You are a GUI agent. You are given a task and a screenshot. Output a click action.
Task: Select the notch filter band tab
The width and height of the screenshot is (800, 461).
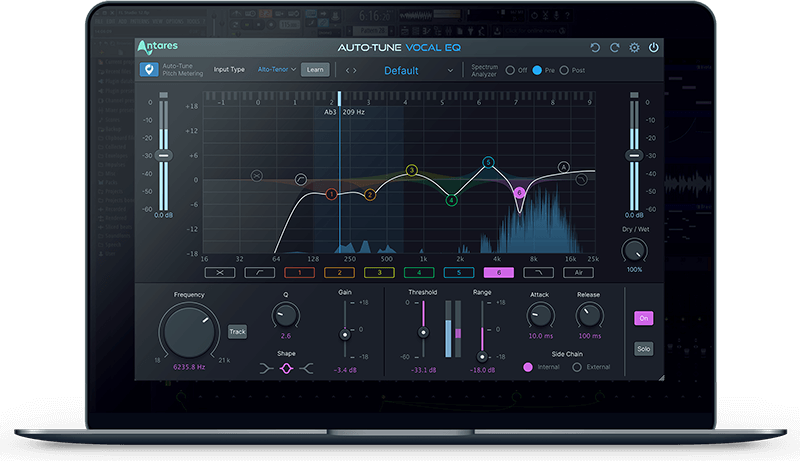[x=220, y=273]
